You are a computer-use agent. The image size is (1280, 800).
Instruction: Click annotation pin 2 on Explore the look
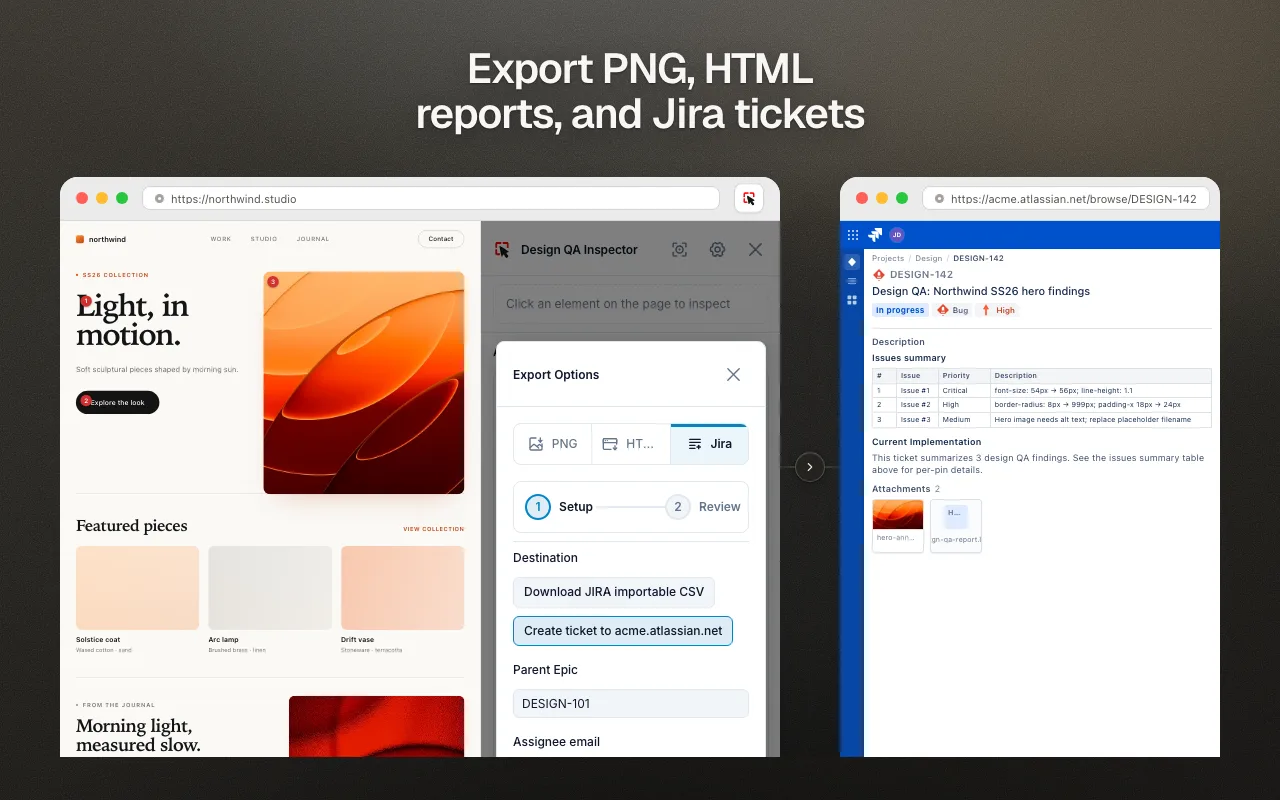pos(86,401)
